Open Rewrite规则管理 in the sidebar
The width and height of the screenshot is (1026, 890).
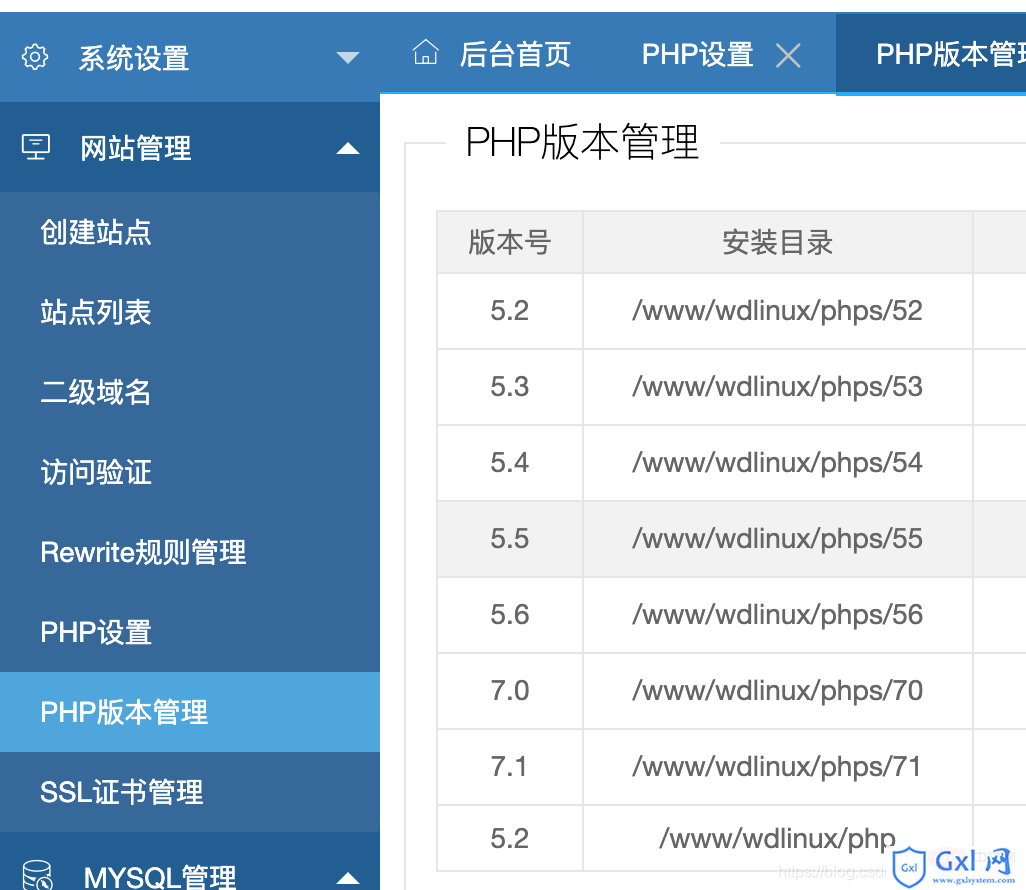coord(190,552)
